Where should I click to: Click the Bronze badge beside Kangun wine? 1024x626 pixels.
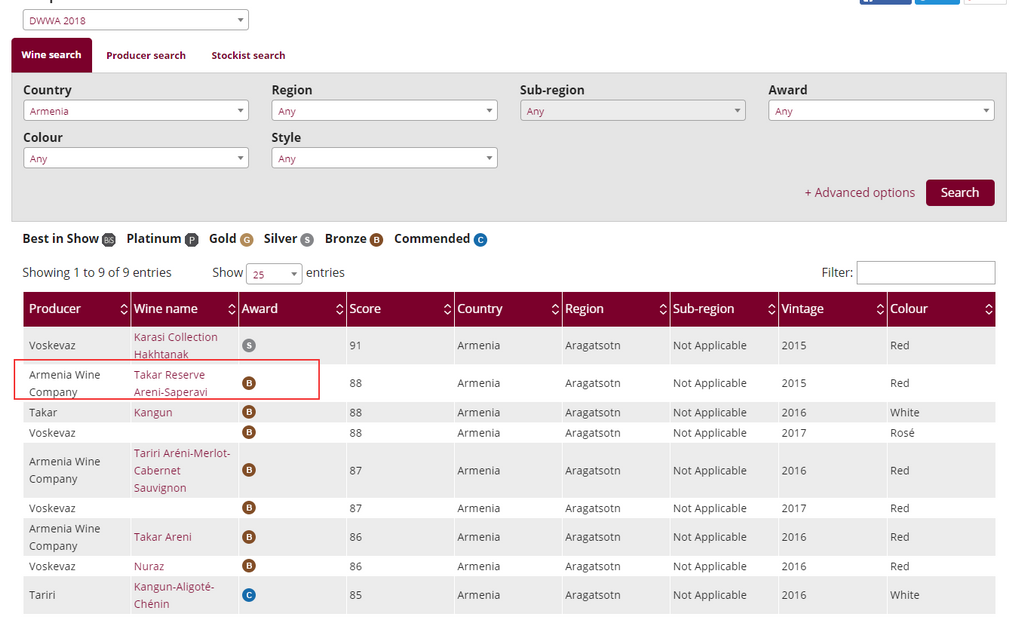[x=249, y=412]
